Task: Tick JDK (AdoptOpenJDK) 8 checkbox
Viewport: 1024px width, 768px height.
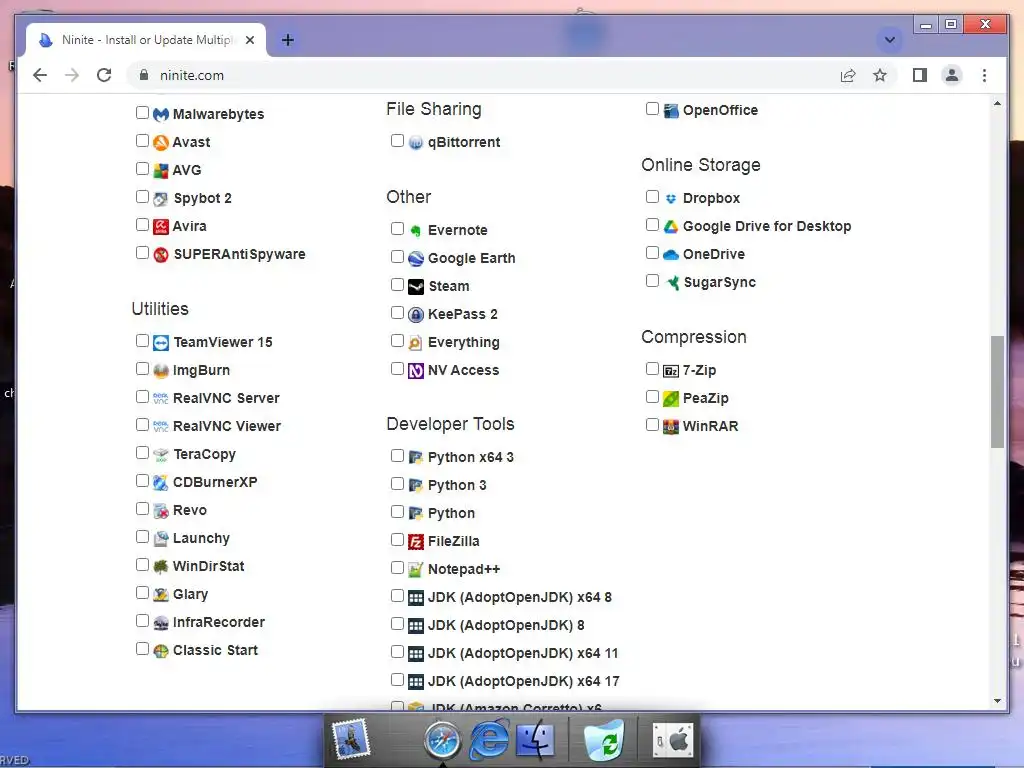Action: click(397, 624)
